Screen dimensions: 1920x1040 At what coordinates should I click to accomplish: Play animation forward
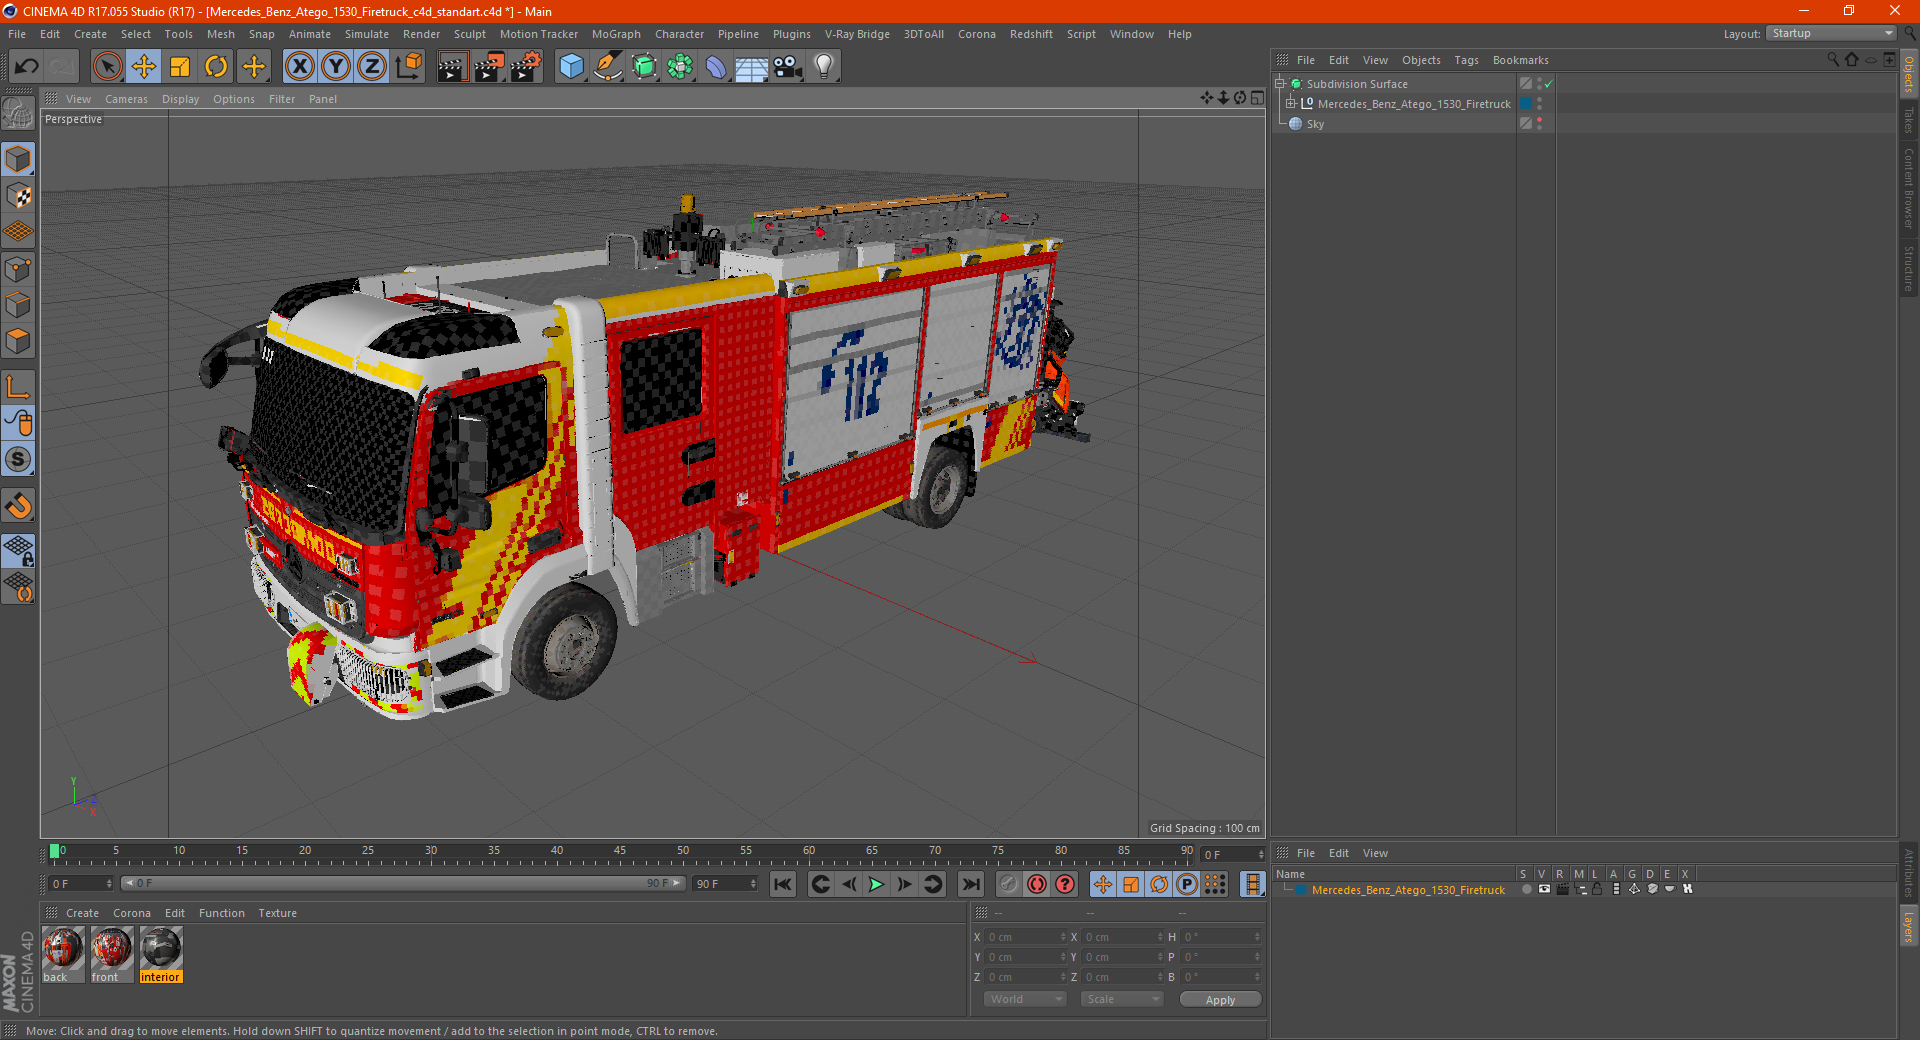pyautogui.click(x=876, y=884)
